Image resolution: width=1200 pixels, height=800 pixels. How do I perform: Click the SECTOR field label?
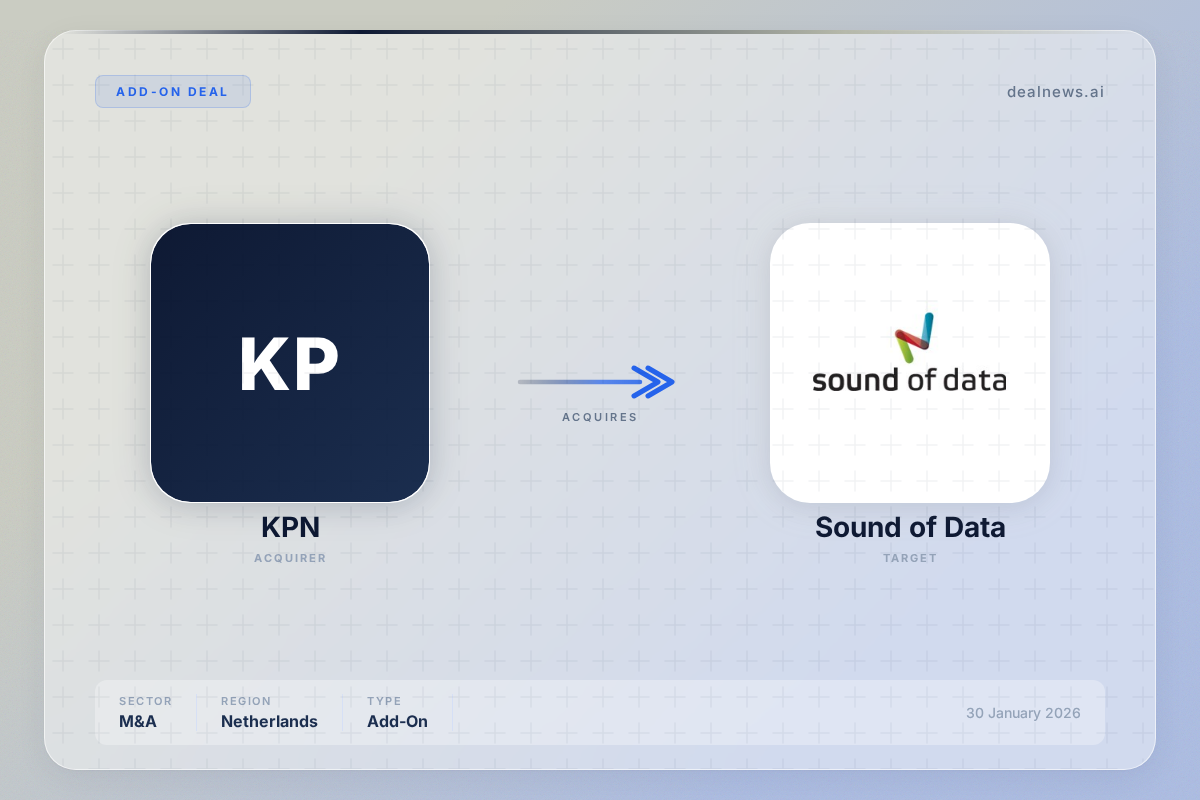pos(145,701)
